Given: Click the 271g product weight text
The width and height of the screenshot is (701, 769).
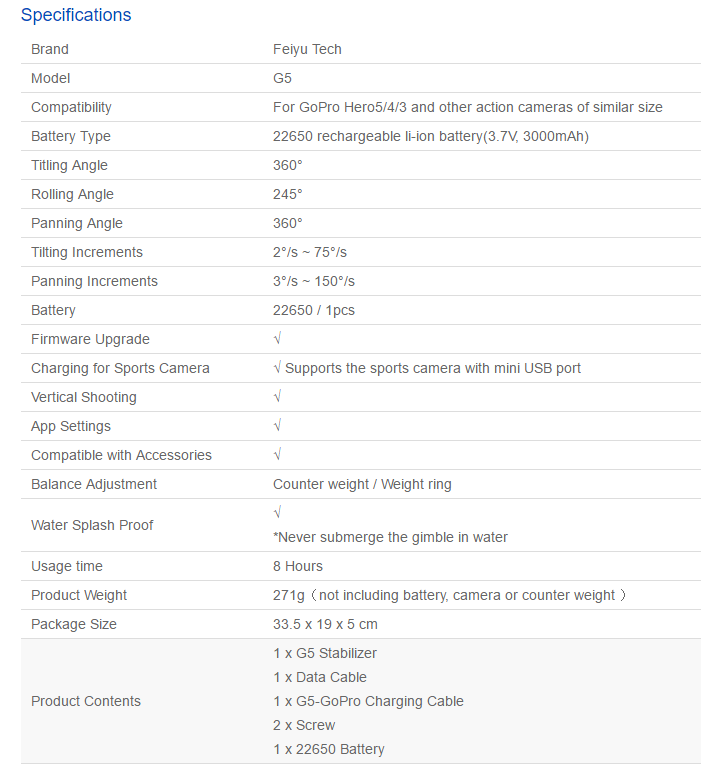Looking at the screenshot, I should click(x=449, y=595).
